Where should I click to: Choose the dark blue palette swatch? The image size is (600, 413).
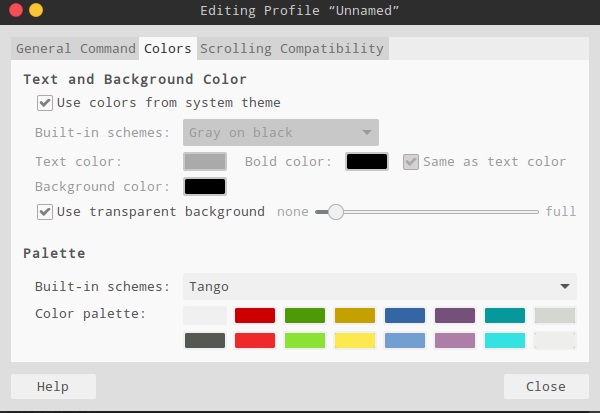pos(405,316)
